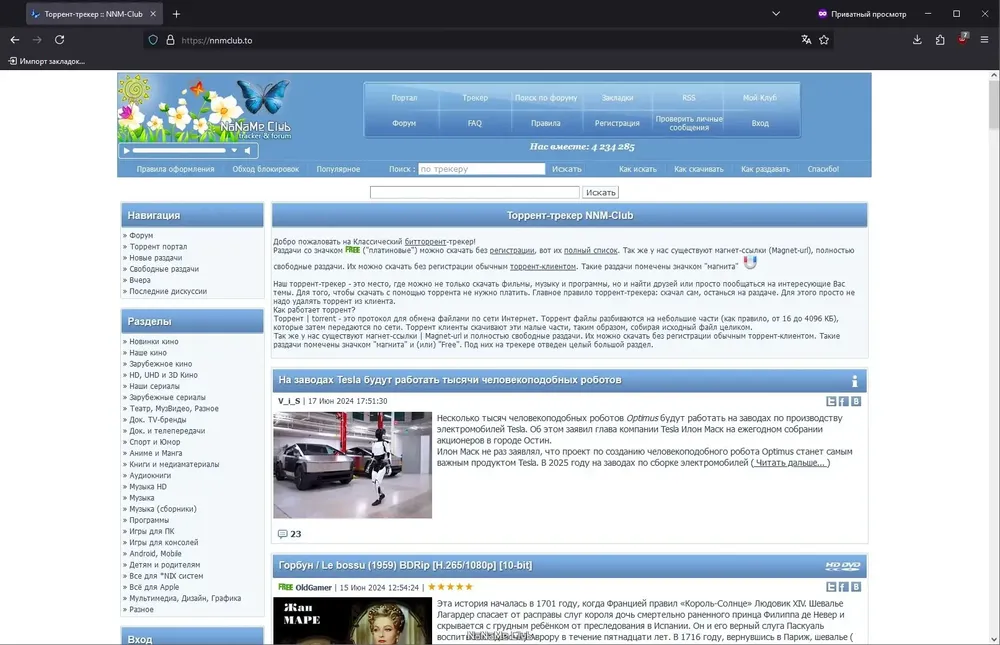Viewport: 1000px width, 645px height.
Task: Open the comments icon showing 23
Action: (283, 534)
